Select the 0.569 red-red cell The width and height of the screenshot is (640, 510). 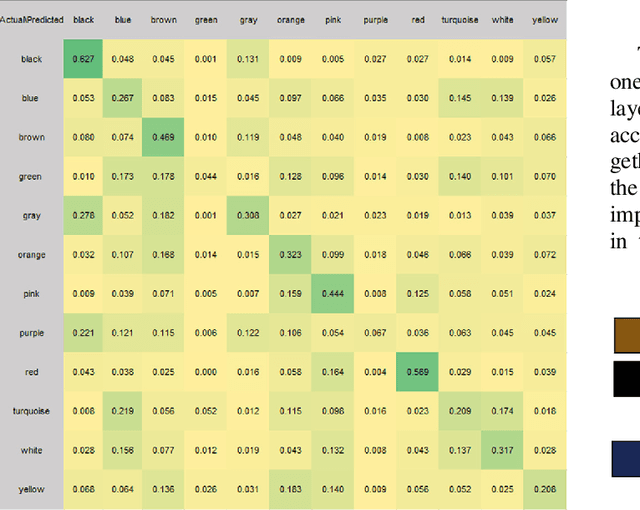point(418,372)
